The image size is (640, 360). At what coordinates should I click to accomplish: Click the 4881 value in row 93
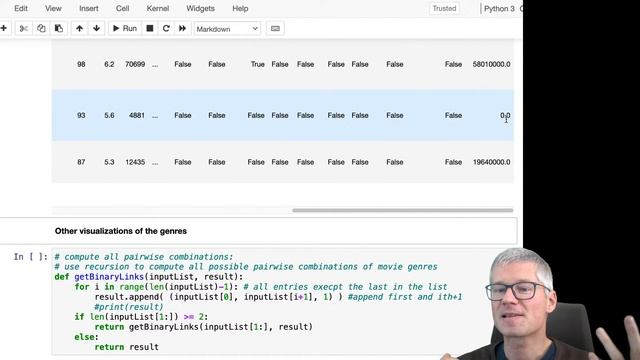pyautogui.click(x=137, y=116)
